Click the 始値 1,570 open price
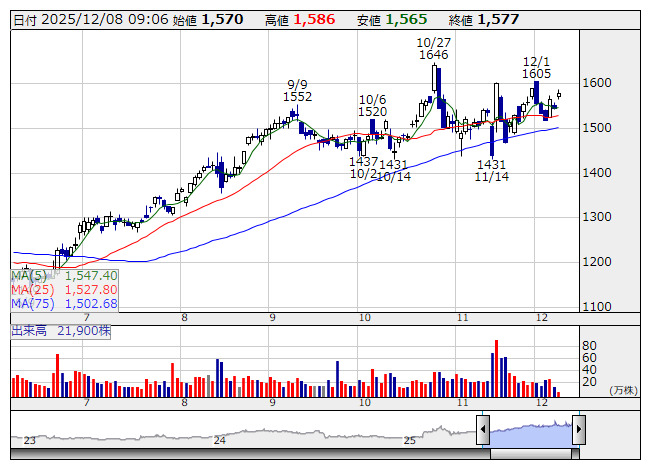Viewport: 653px width, 470px height. 208,19
